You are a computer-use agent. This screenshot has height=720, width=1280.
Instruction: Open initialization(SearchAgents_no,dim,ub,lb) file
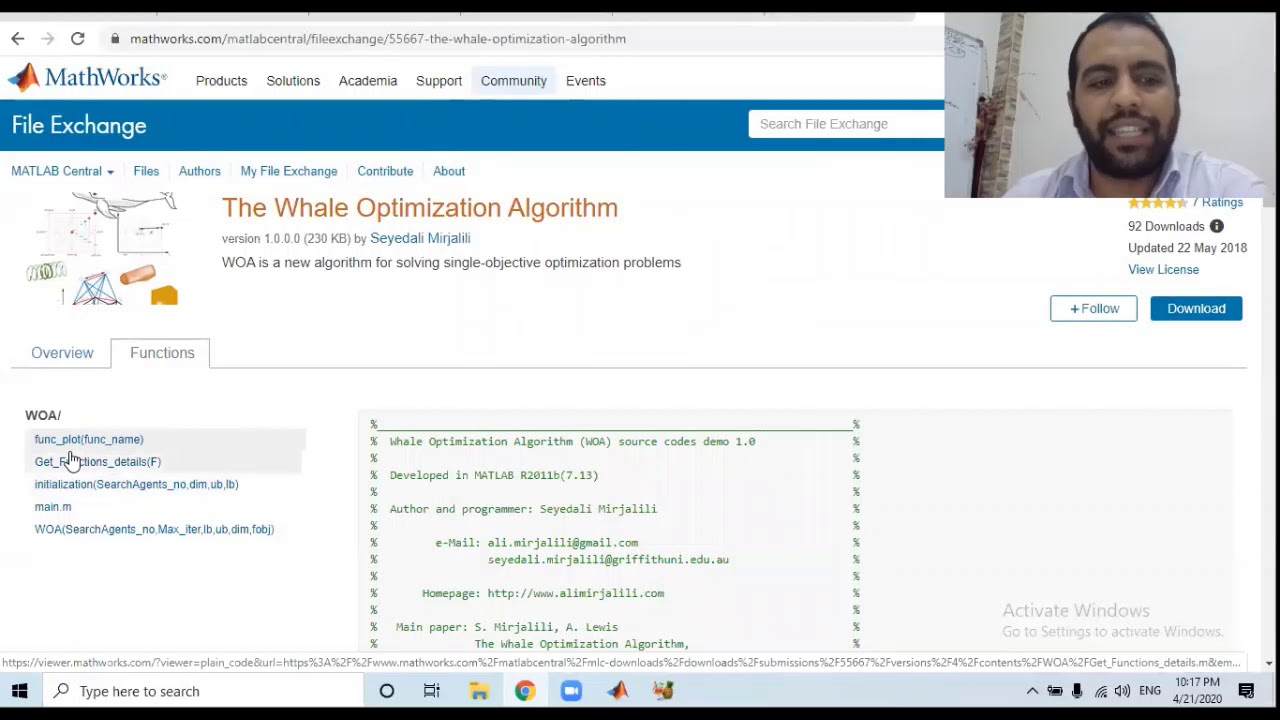click(x=136, y=484)
